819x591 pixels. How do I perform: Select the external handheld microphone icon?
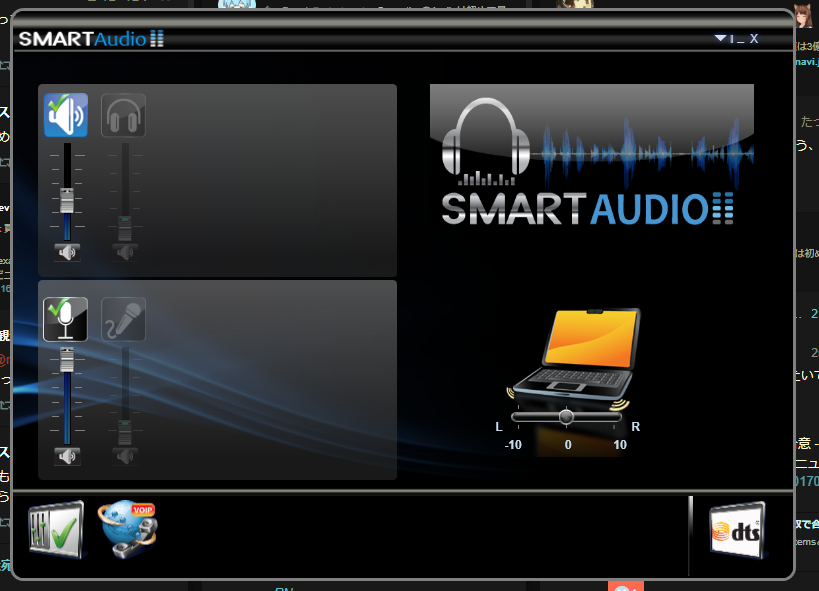click(124, 319)
